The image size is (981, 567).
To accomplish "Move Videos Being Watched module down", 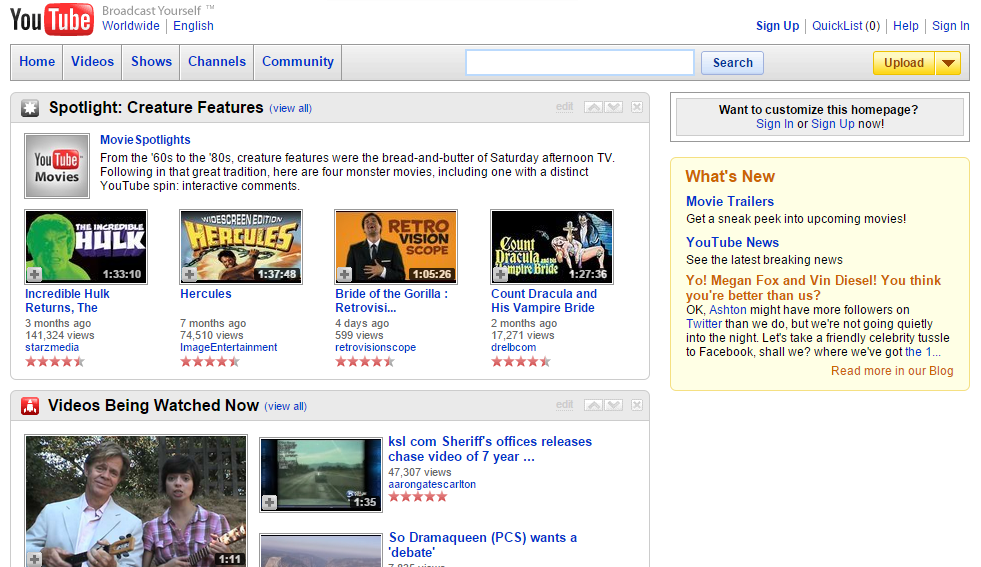I will [x=613, y=405].
